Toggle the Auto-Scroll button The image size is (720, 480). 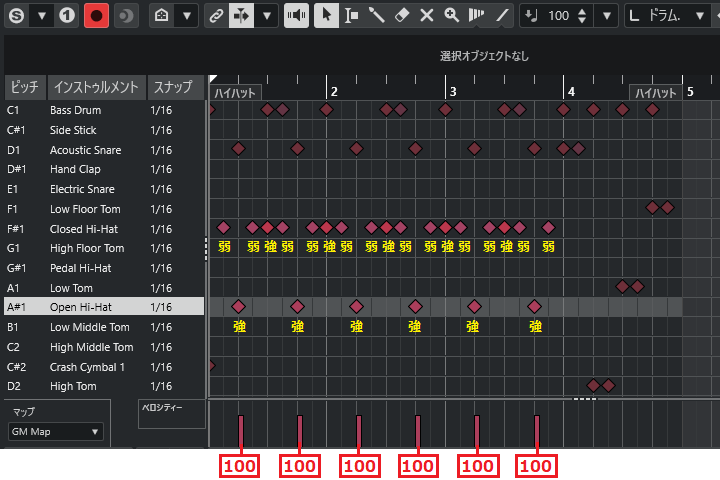[241, 16]
